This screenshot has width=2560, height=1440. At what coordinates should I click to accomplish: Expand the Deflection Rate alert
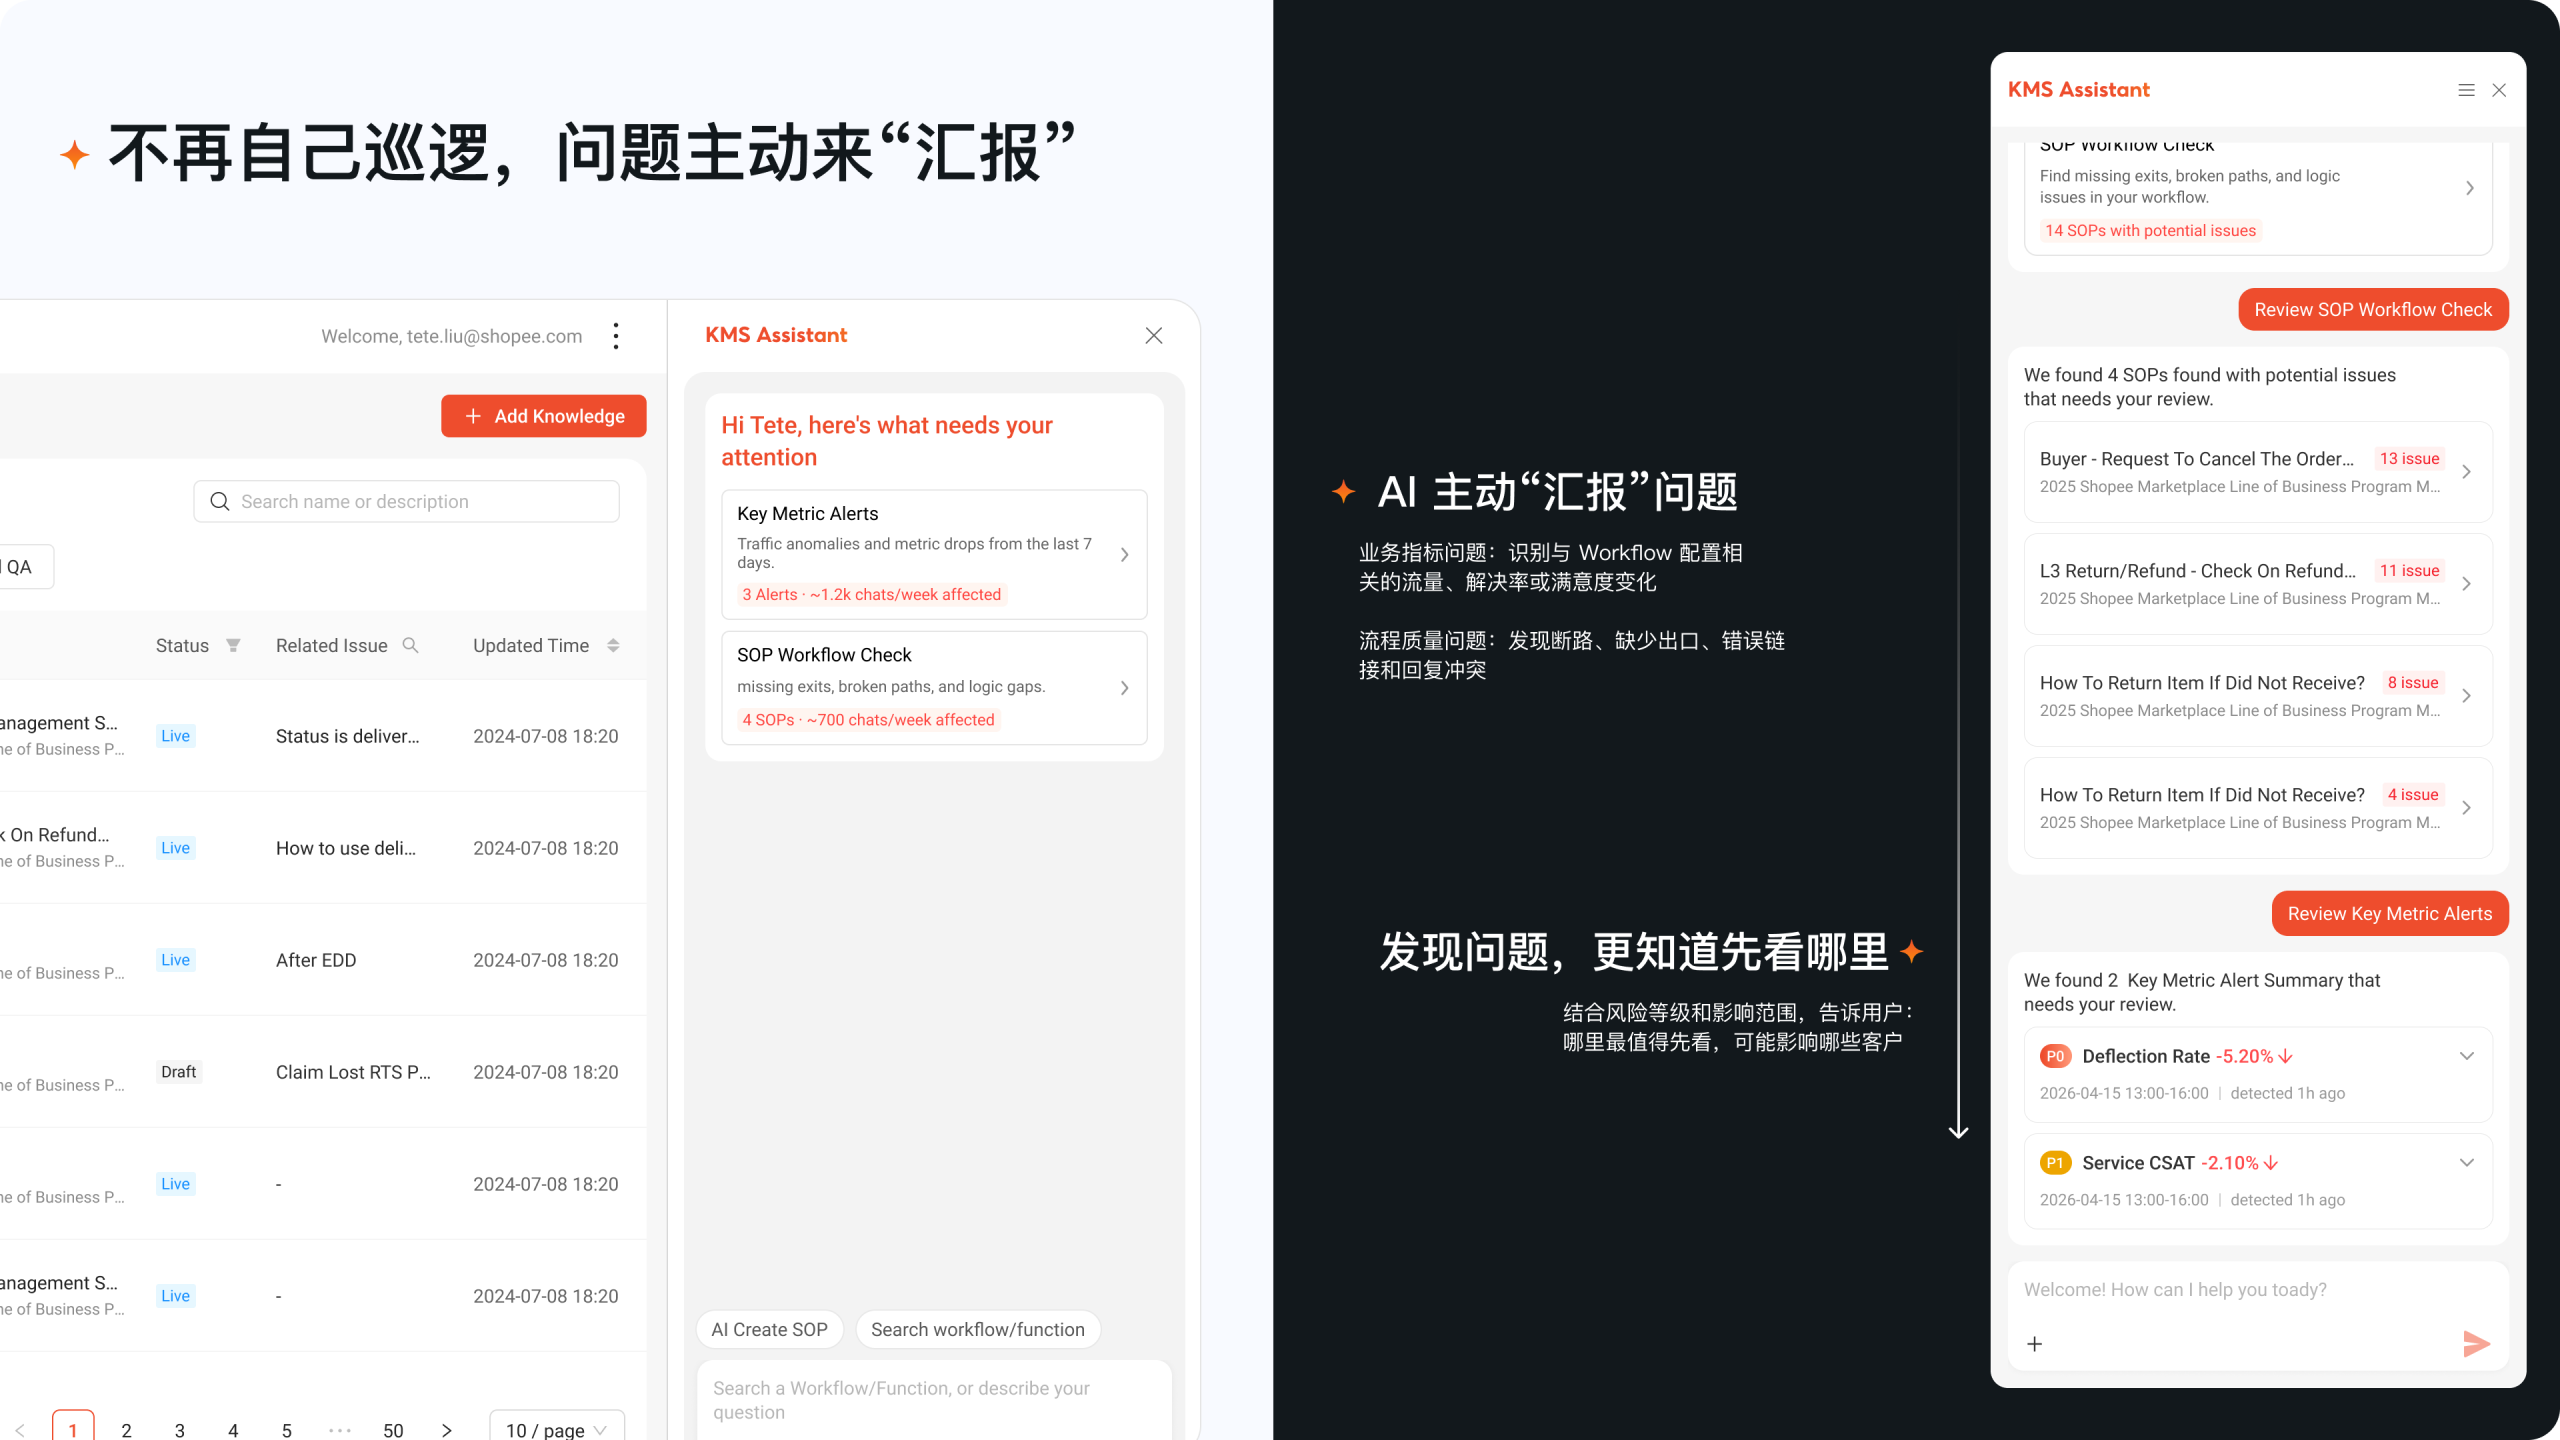[2467, 1056]
